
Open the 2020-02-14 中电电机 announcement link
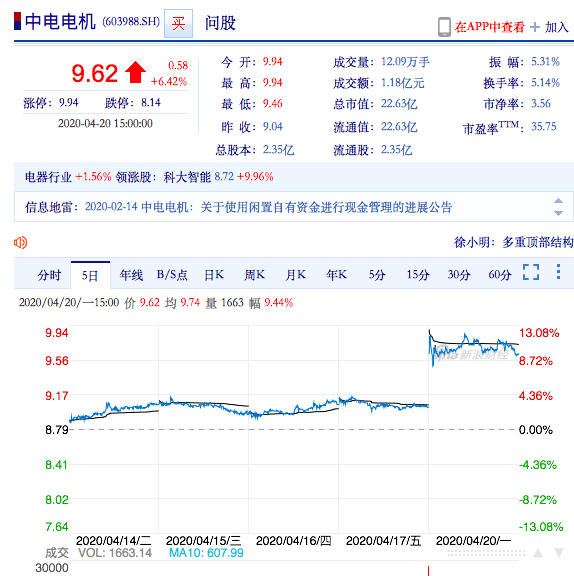point(268,207)
